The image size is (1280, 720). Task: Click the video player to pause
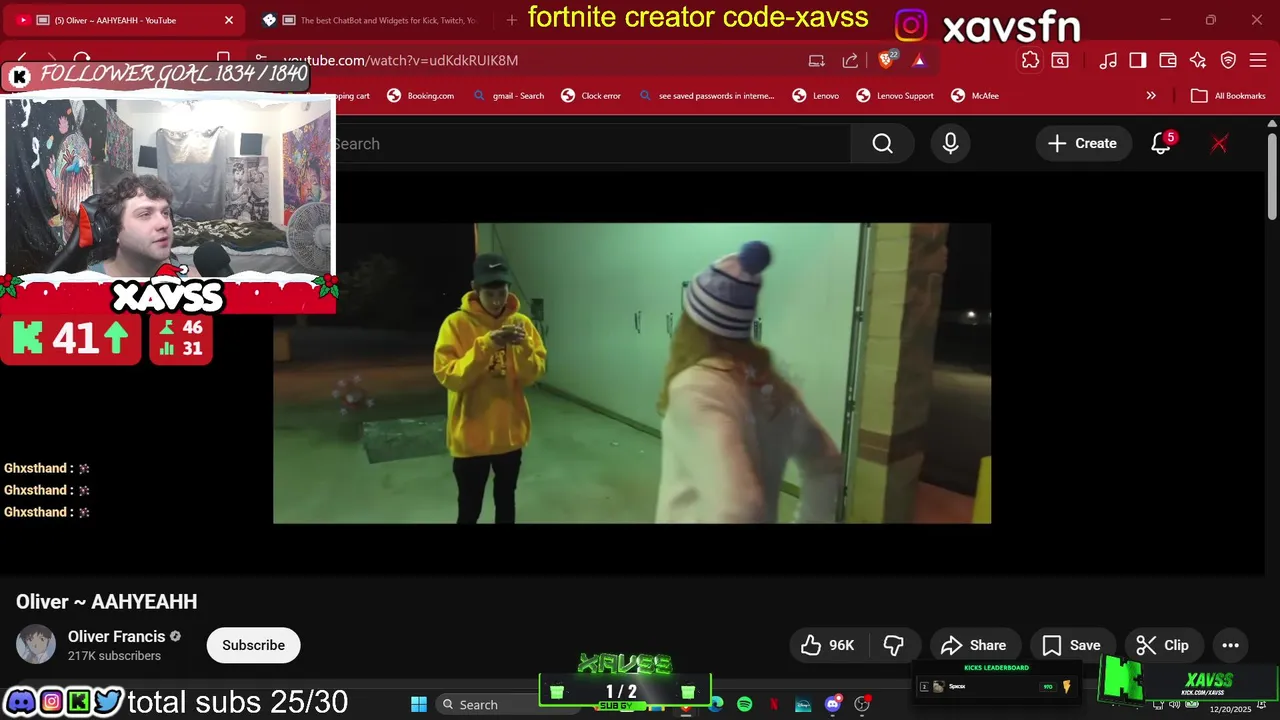[x=632, y=373]
